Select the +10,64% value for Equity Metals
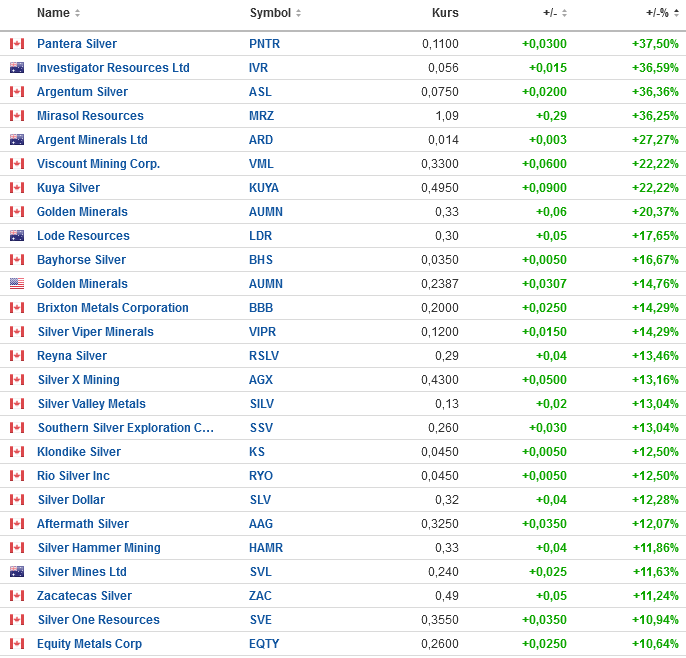Viewport: 686px width, 658px height. pyautogui.click(x=655, y=644)
